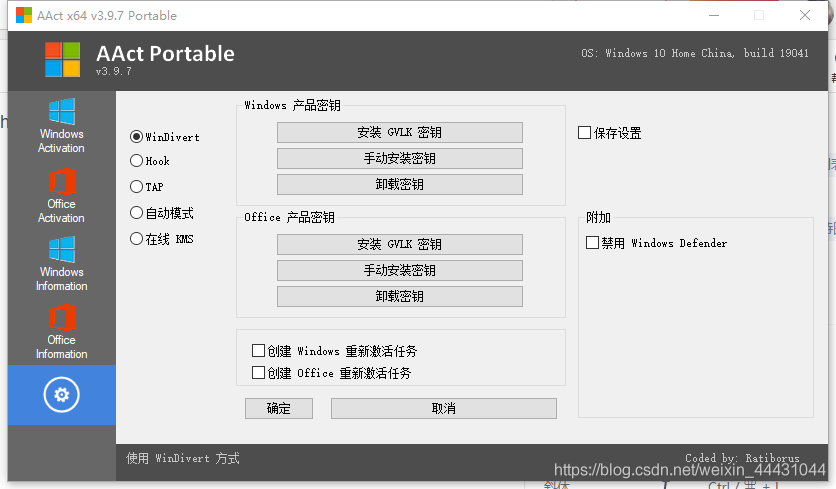Viewport: 836px width, 489px height.
Task: Click the AAct Portable logo in header
Action: 63,60
